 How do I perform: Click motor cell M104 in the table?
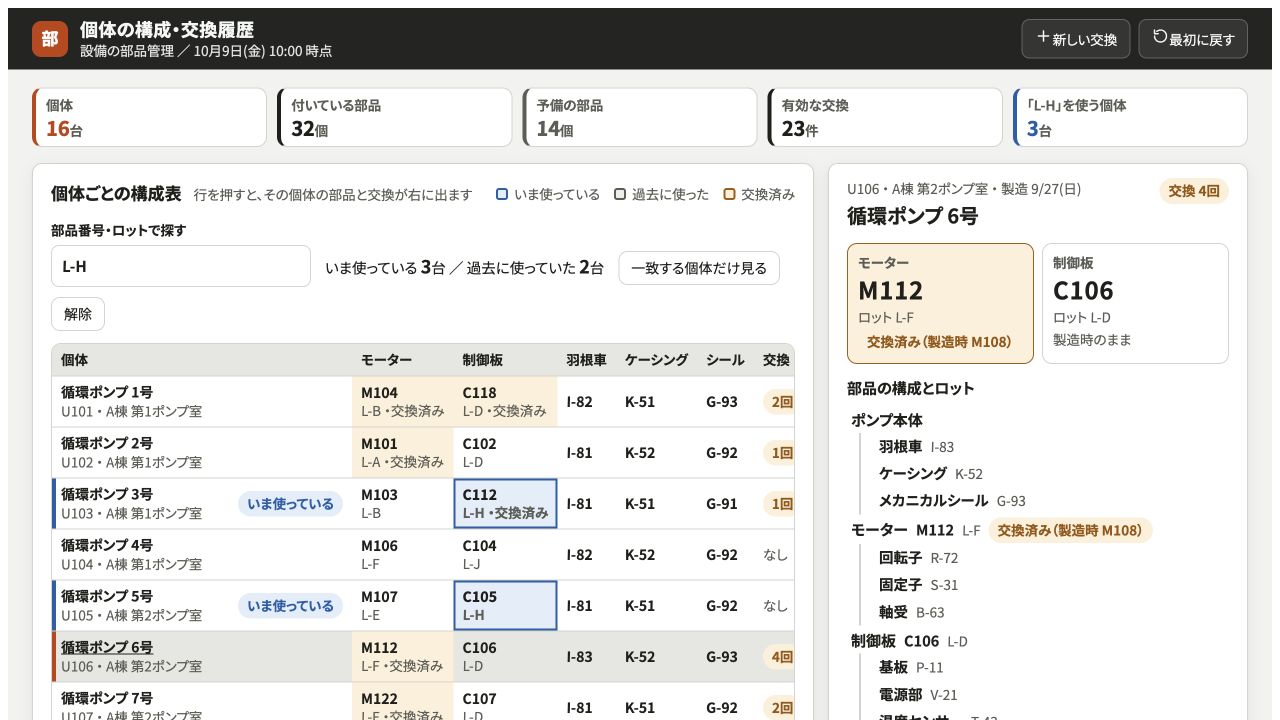[403, 402]
